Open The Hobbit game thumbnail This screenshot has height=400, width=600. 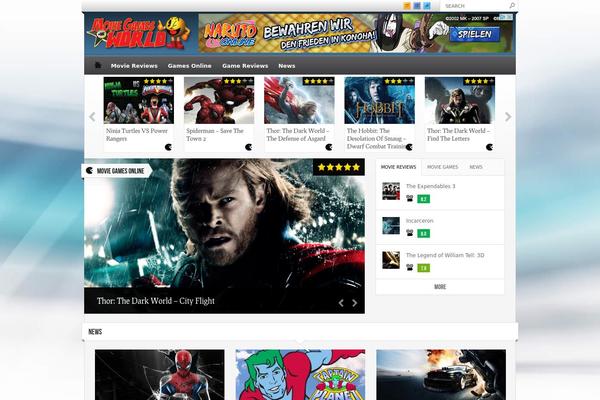tap(380, 100)
